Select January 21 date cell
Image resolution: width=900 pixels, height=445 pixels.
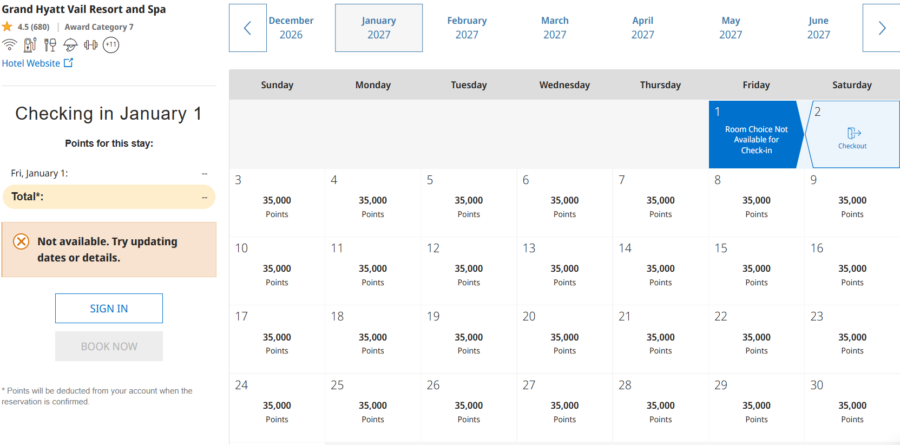tap(660, 339)
